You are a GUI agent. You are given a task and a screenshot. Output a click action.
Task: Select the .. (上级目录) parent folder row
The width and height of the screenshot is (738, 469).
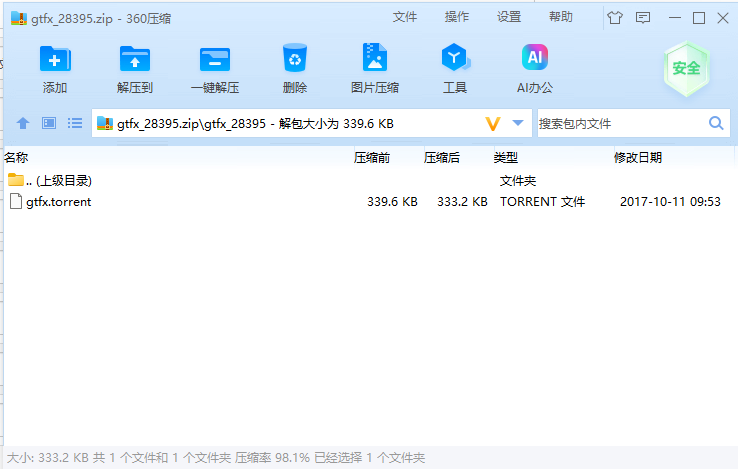(369, 180)
